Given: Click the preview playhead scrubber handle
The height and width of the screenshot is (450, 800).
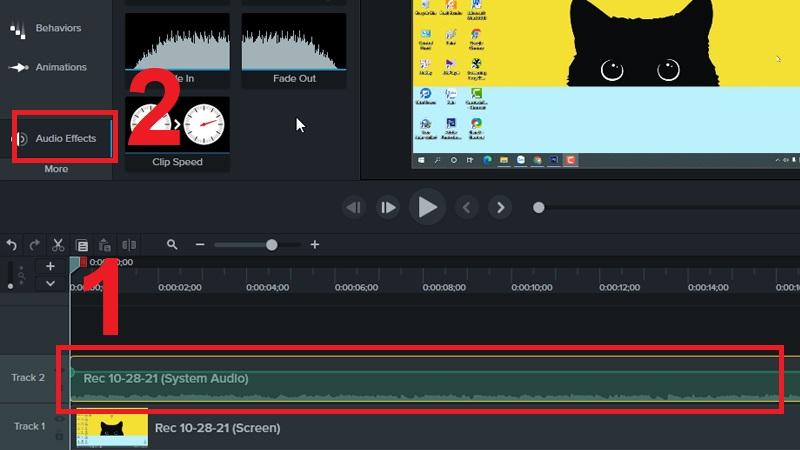Looking at the screenshot, I should pos(538,208).
